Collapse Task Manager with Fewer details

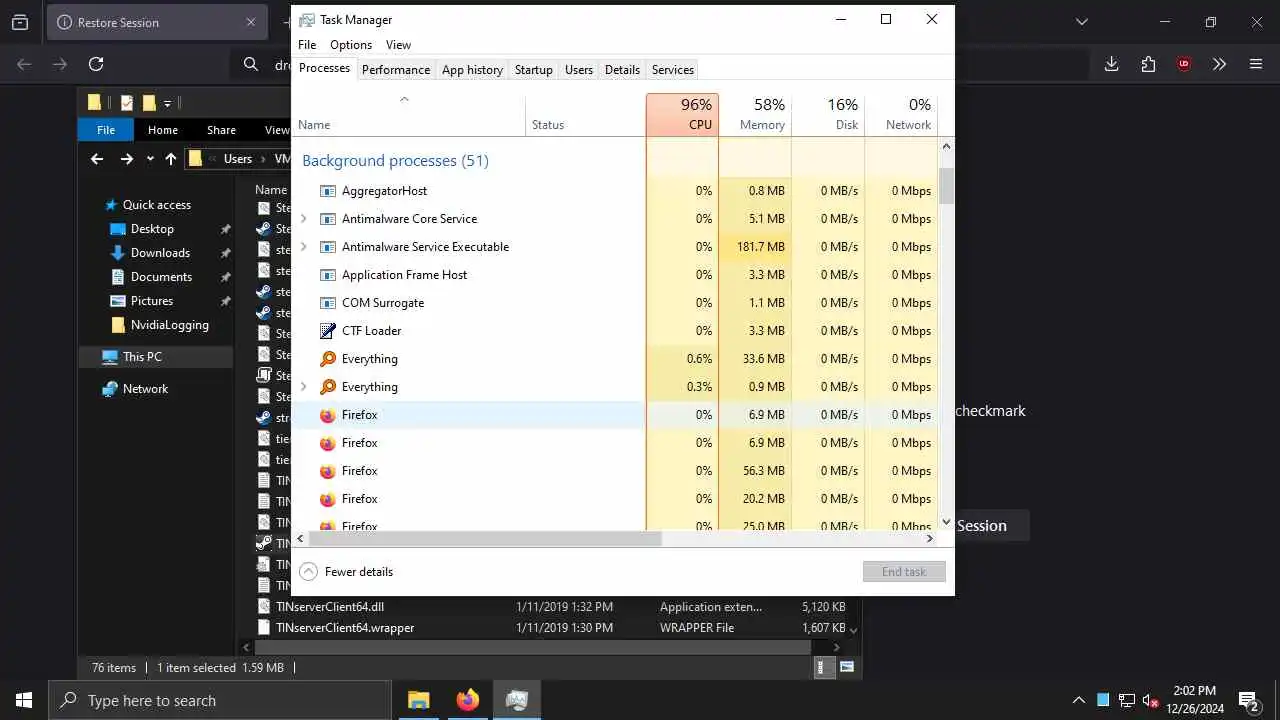click(346, 572)
